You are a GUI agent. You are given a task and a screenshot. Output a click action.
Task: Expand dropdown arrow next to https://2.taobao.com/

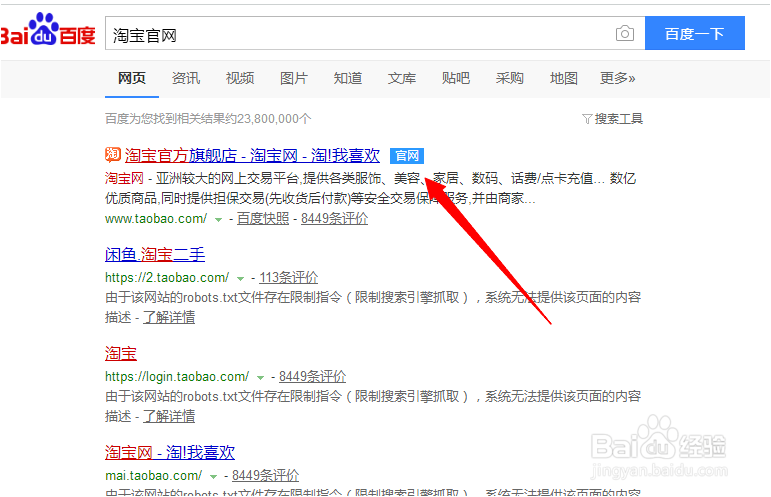[x=240, y=279]
